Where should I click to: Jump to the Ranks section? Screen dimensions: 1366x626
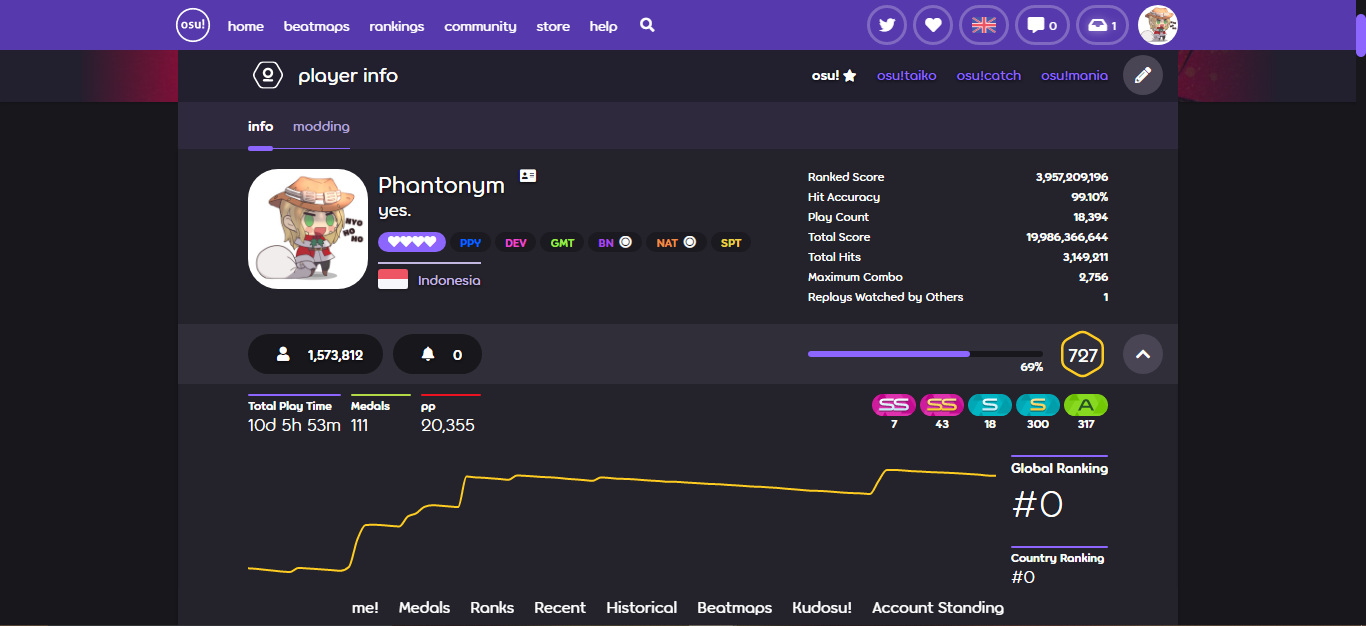click(492, 607)
